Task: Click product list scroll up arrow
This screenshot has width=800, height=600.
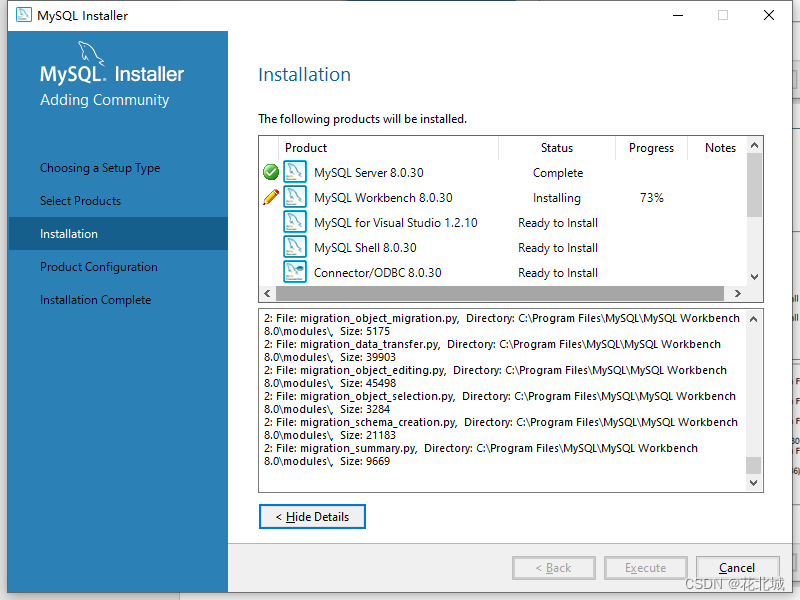Action: click(x=755, y=145)
